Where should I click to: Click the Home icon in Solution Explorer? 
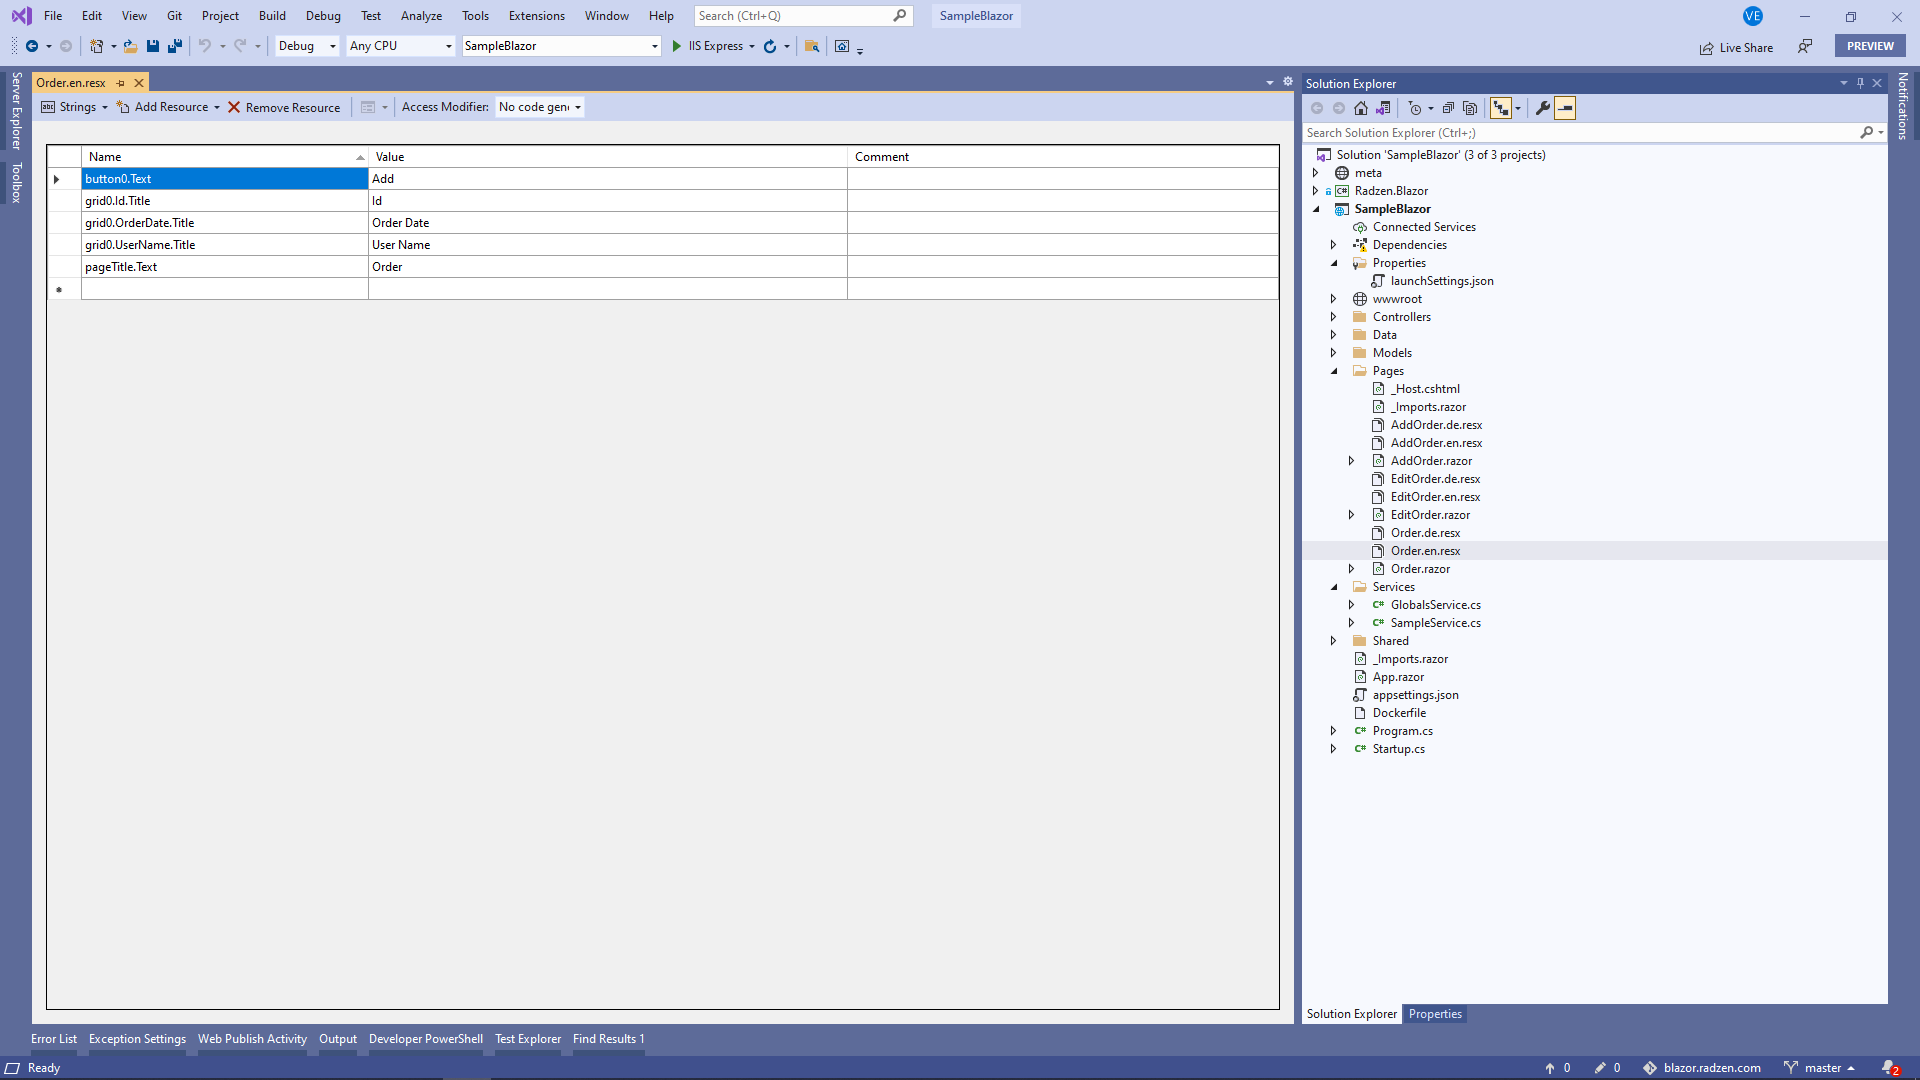(x=1360, y=108)
